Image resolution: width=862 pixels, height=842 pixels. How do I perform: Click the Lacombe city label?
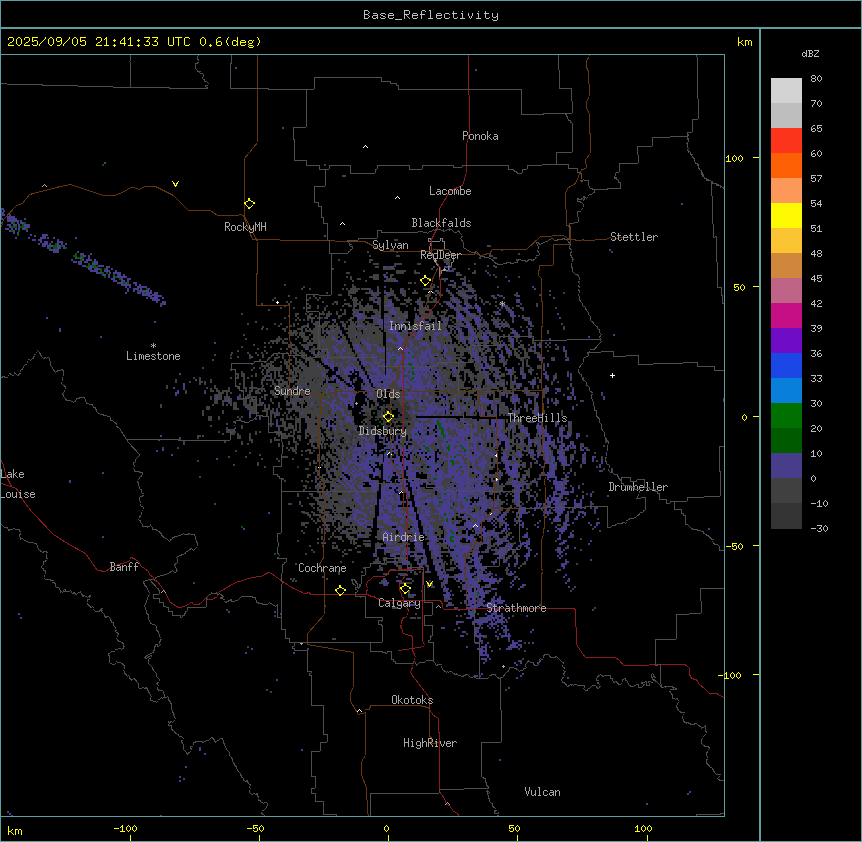click(x=450, y=191)
